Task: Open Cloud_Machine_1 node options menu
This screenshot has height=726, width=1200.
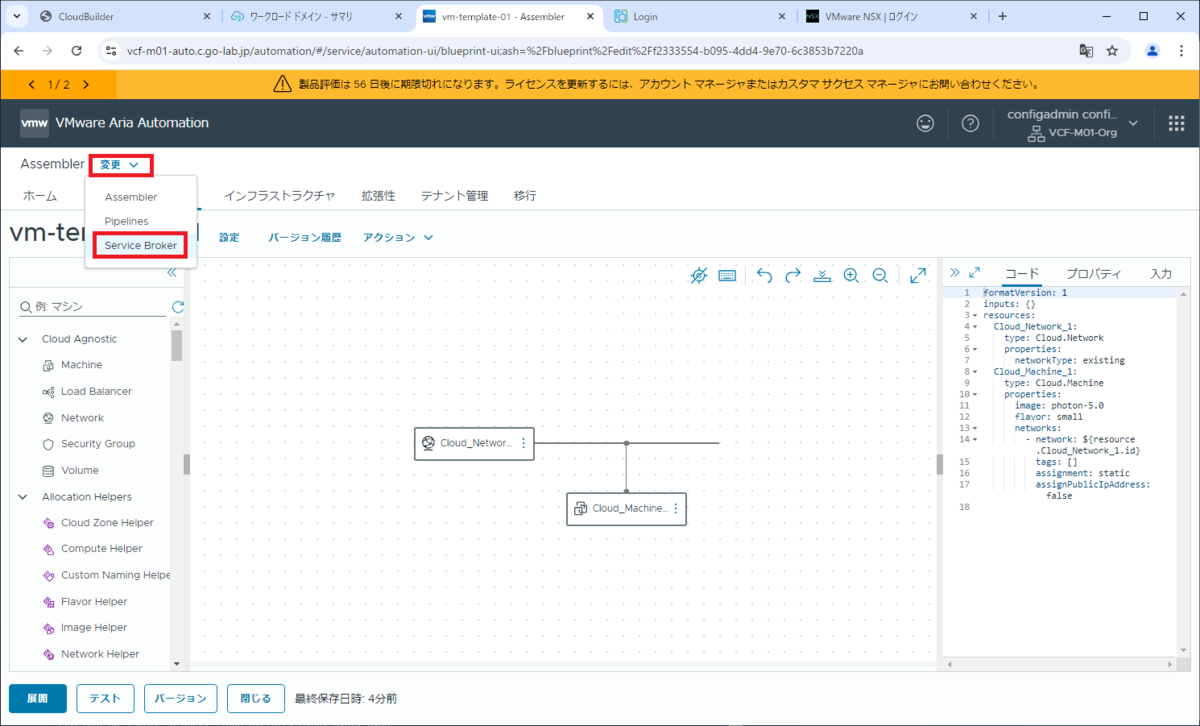Action: [x=675, y=508]
